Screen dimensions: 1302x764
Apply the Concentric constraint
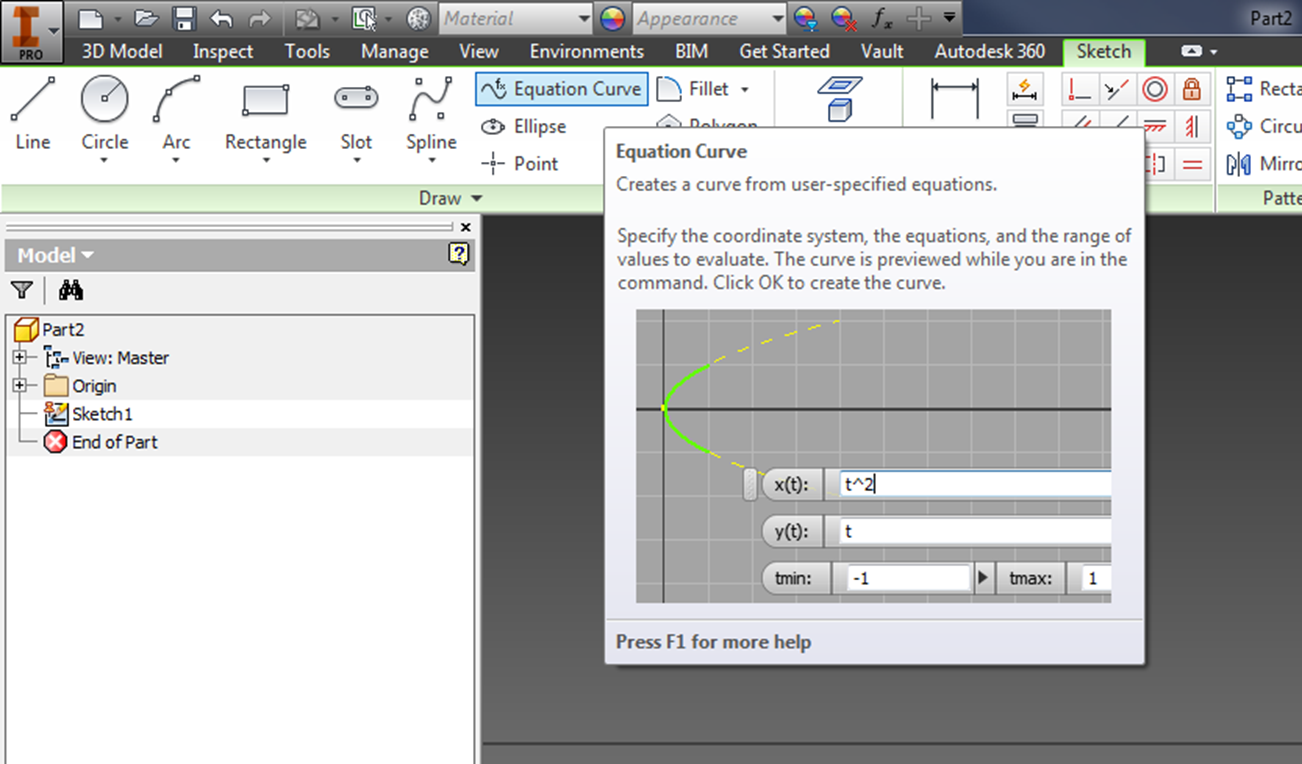[x=1155, y=89]
